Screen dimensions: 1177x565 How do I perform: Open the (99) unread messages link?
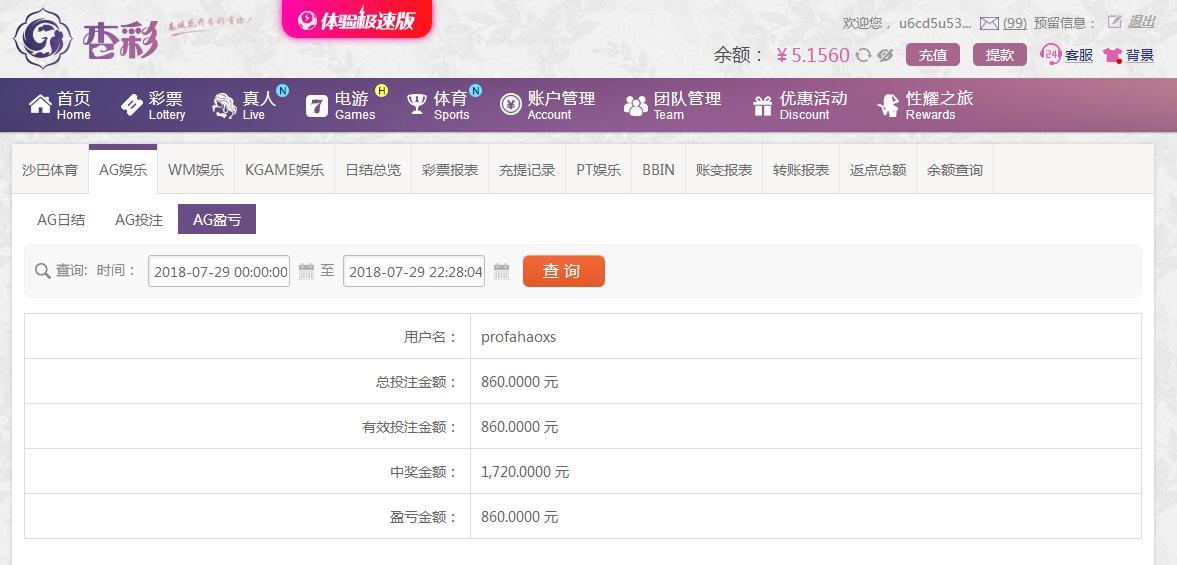[1015, 23]
